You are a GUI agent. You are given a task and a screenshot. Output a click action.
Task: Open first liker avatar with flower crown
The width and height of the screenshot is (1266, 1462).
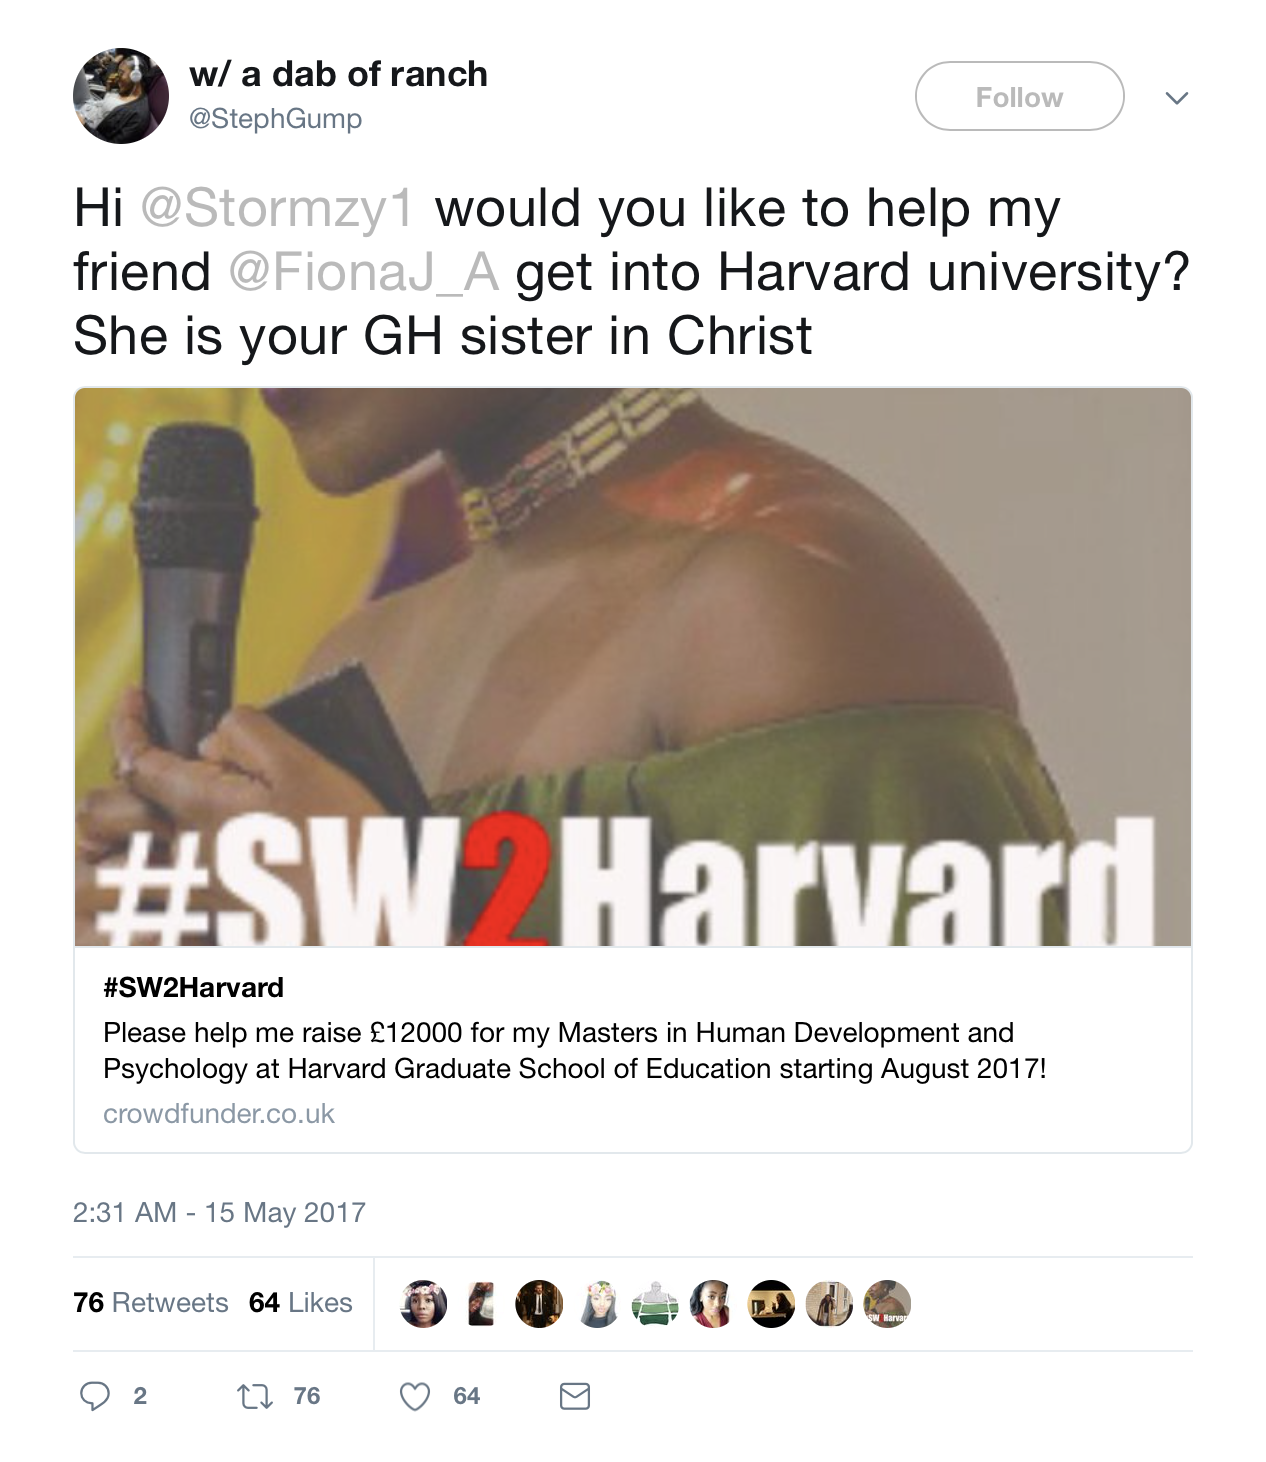(423, 1303)
